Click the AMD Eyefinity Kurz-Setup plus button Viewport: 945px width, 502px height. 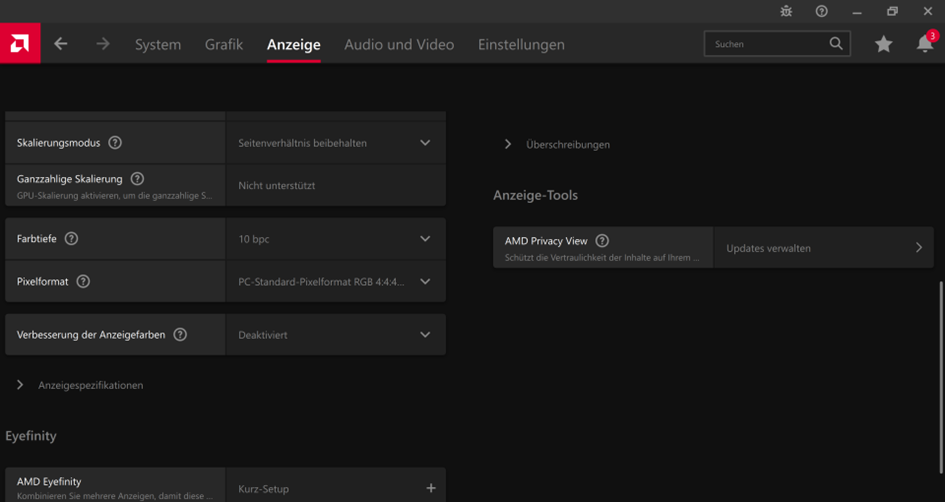430,488
